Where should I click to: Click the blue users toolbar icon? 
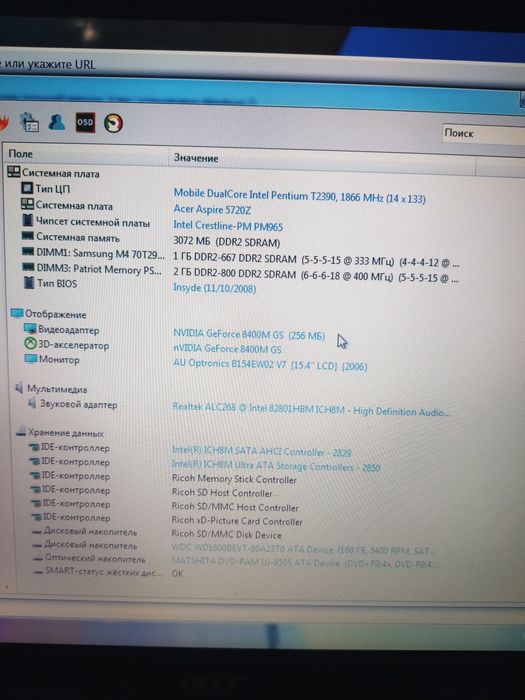click(x=57, y=121)
